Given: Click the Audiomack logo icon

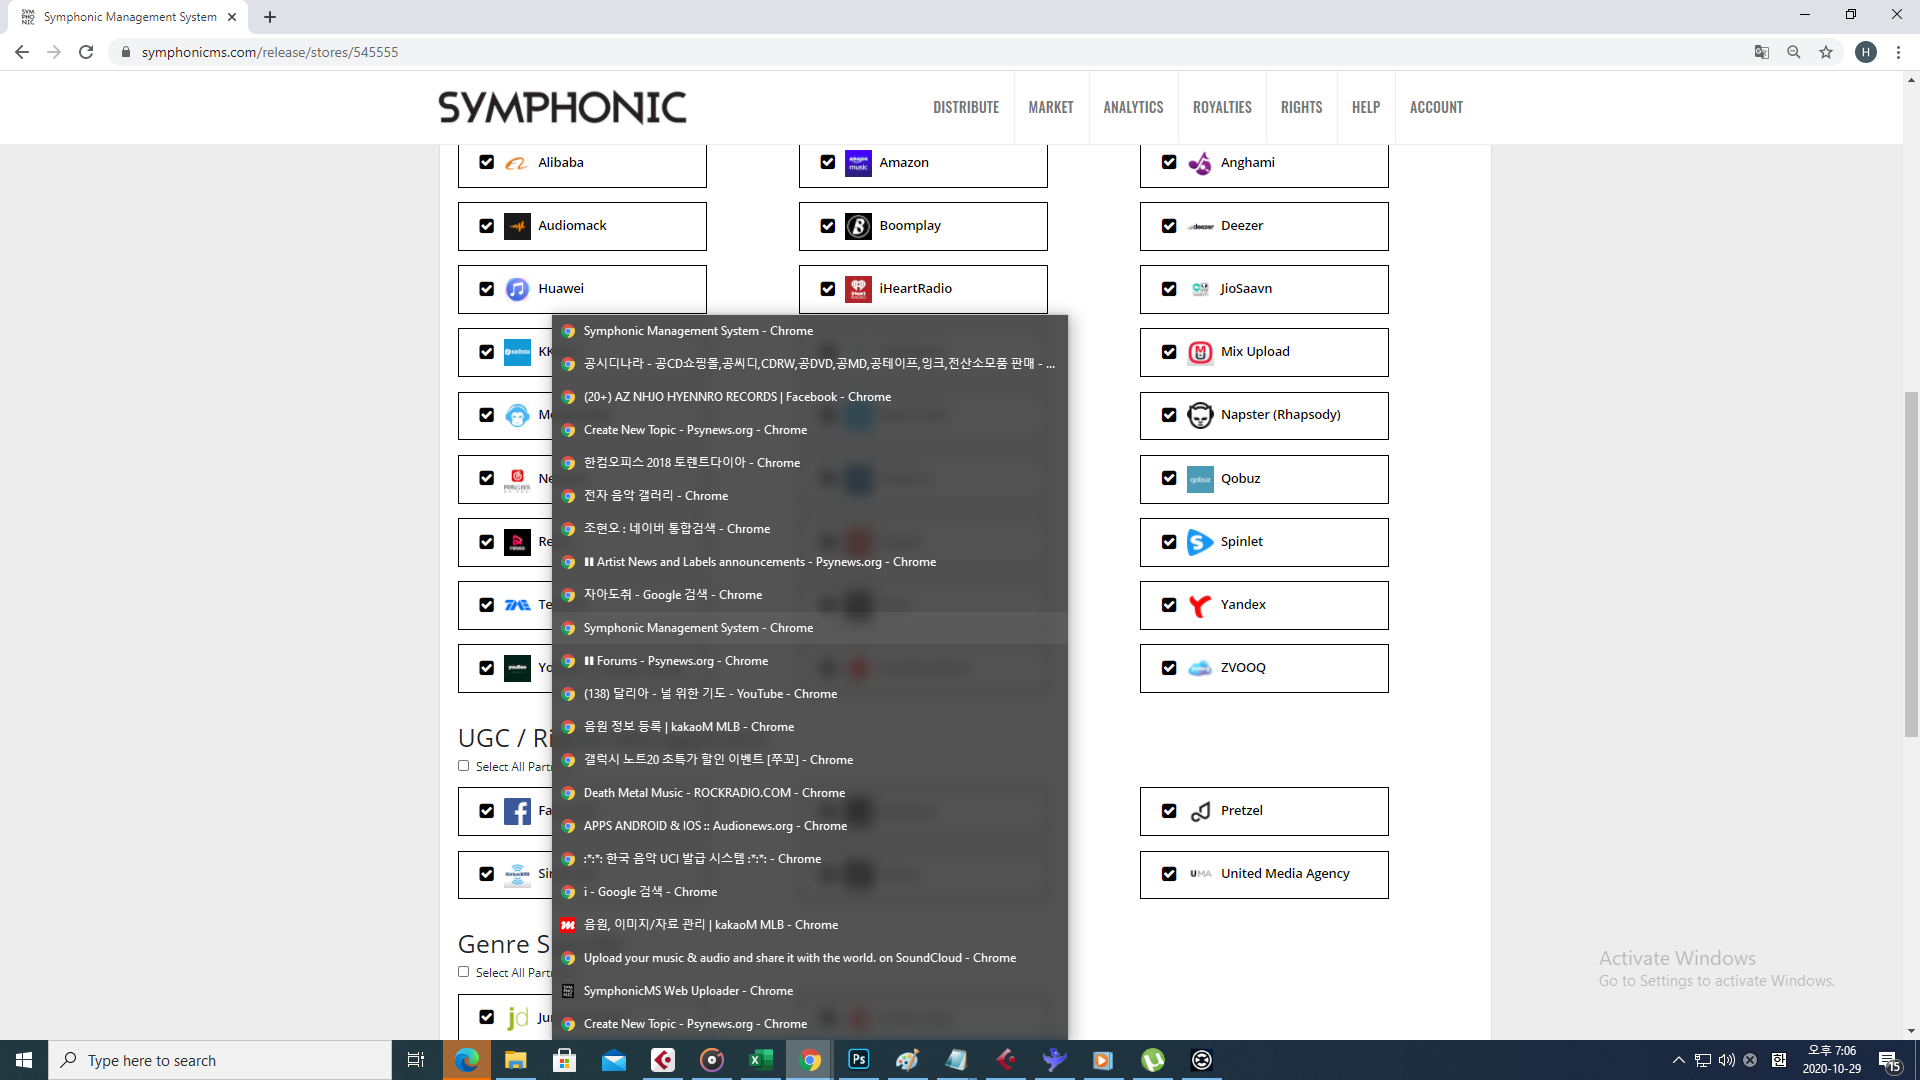Looking at the screenshot, I should [517, 226].
